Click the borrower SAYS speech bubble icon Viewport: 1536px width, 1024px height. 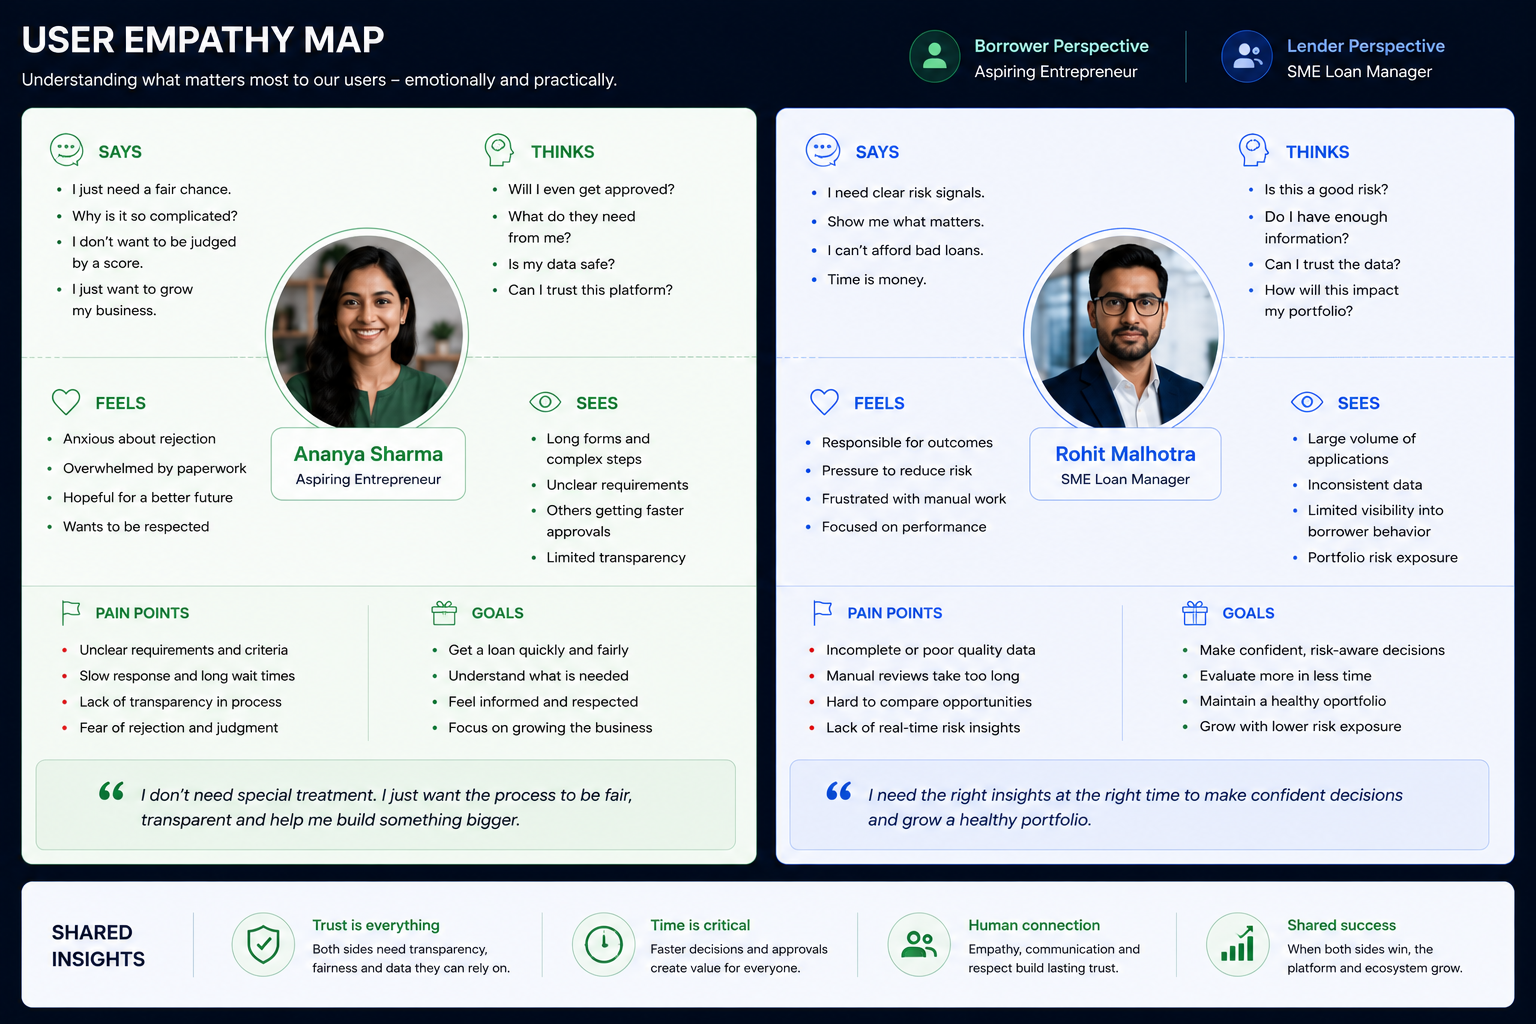[67, 150]
